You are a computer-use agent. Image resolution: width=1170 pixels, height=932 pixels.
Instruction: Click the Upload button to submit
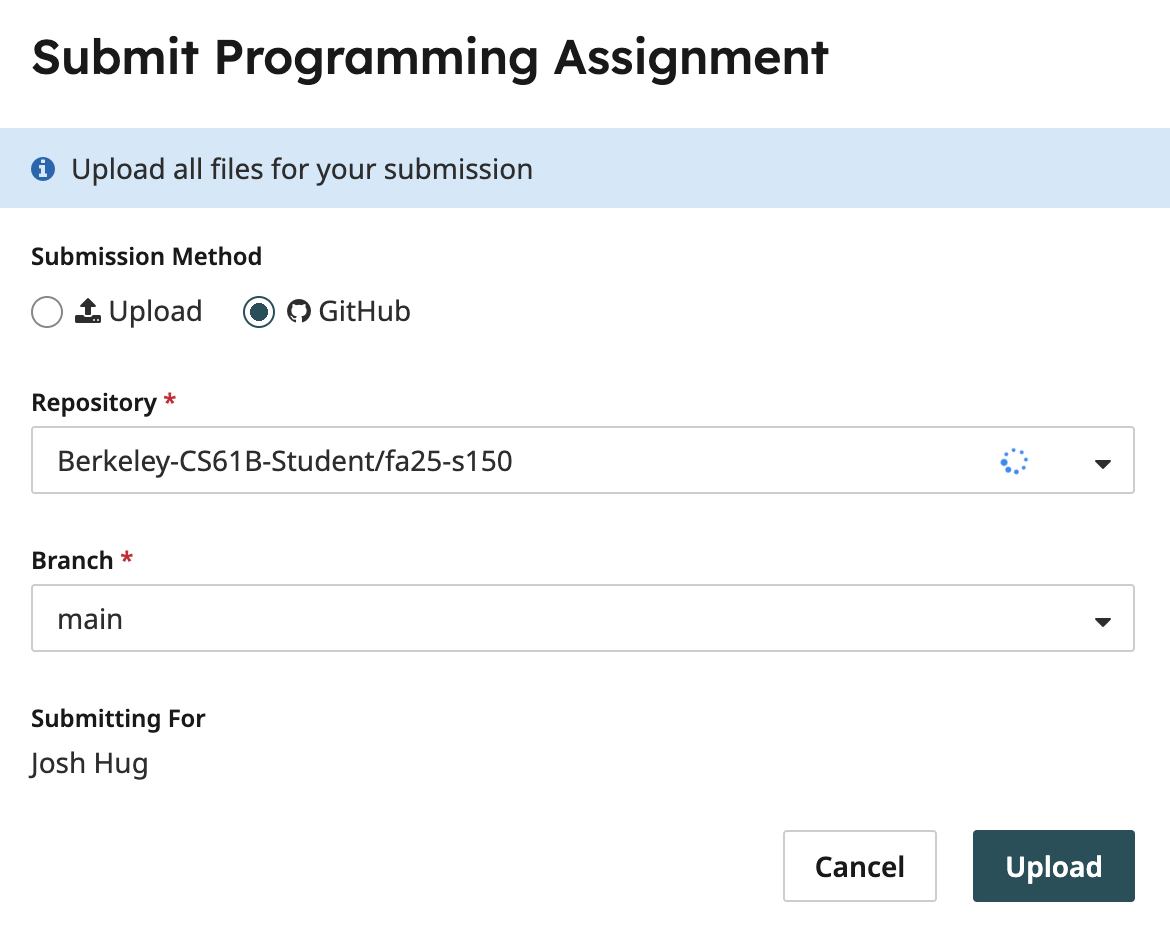pyautogui.click(x=1053, y=866)
